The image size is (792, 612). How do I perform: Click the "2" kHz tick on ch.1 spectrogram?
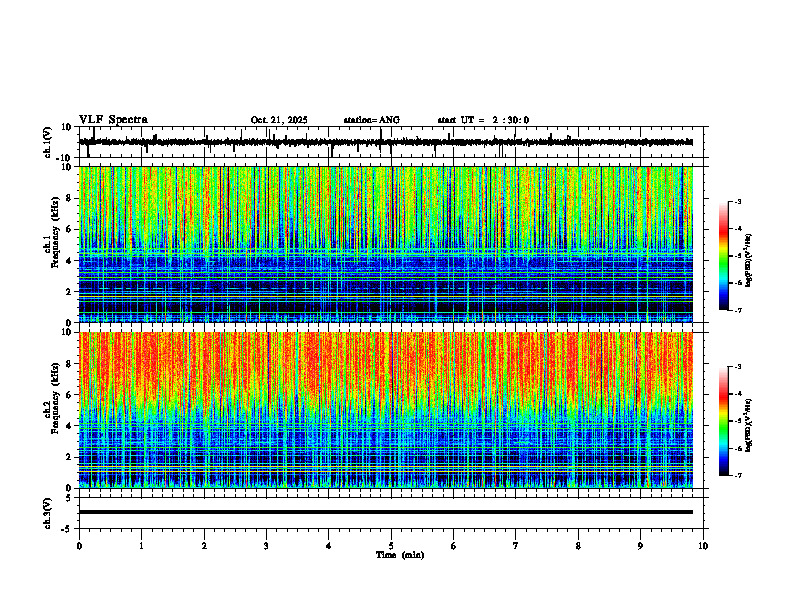pos(70,292)
